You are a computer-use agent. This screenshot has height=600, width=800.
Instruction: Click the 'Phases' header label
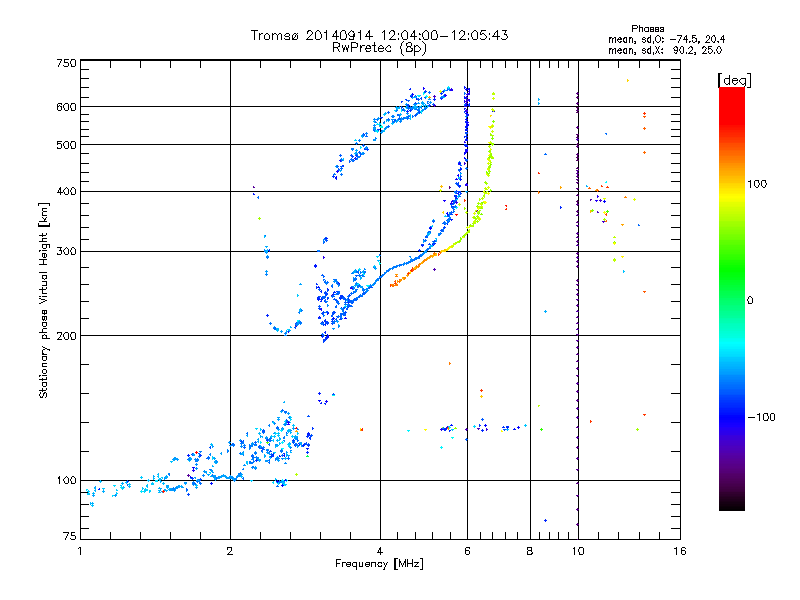tap(647, 29)
